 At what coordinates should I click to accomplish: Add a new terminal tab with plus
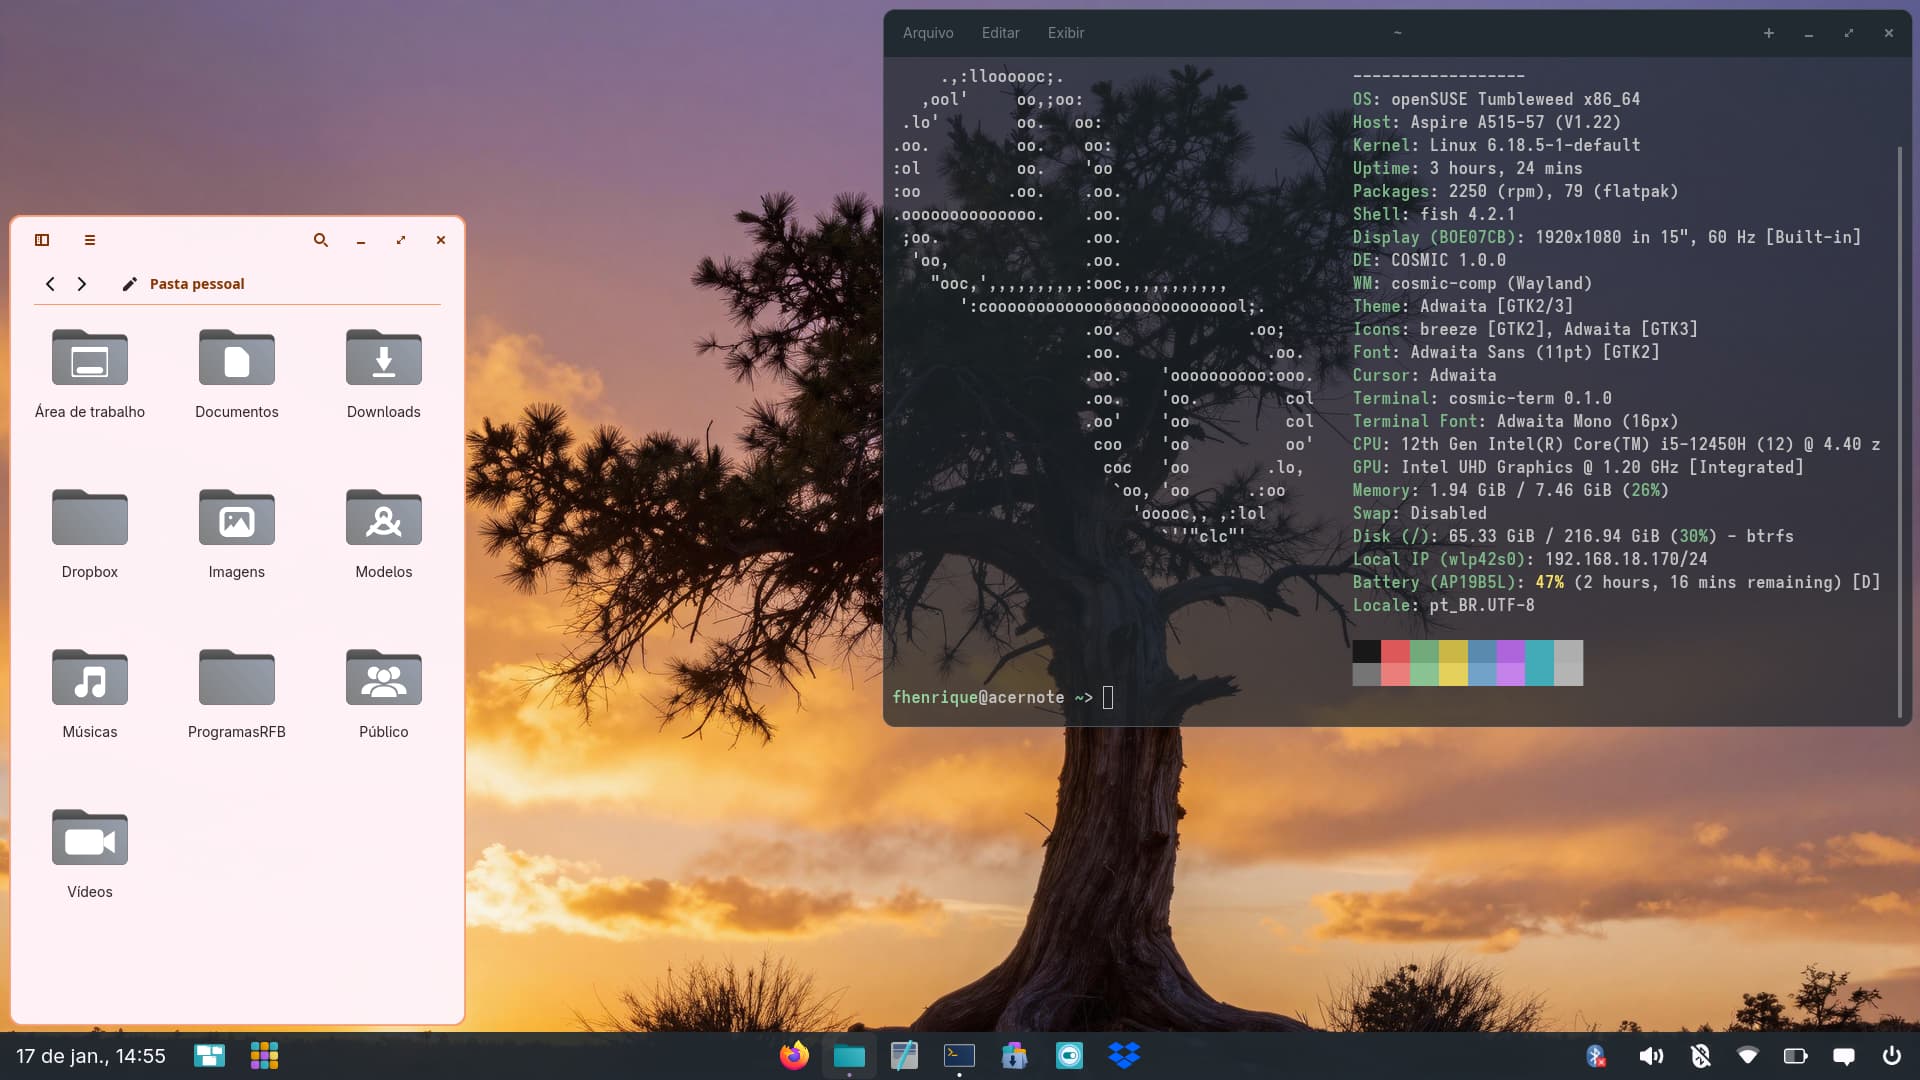coord(1768,33)
